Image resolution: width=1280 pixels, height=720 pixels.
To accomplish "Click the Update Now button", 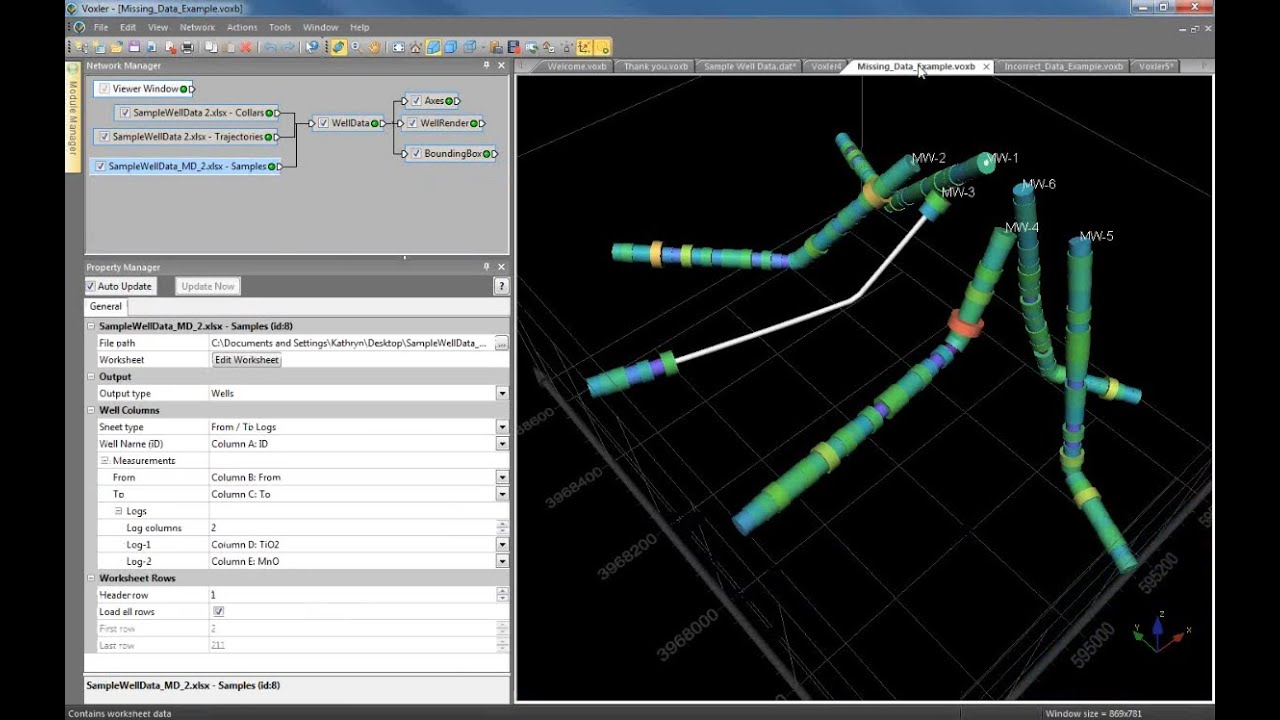I will click(x=208, y=286).
